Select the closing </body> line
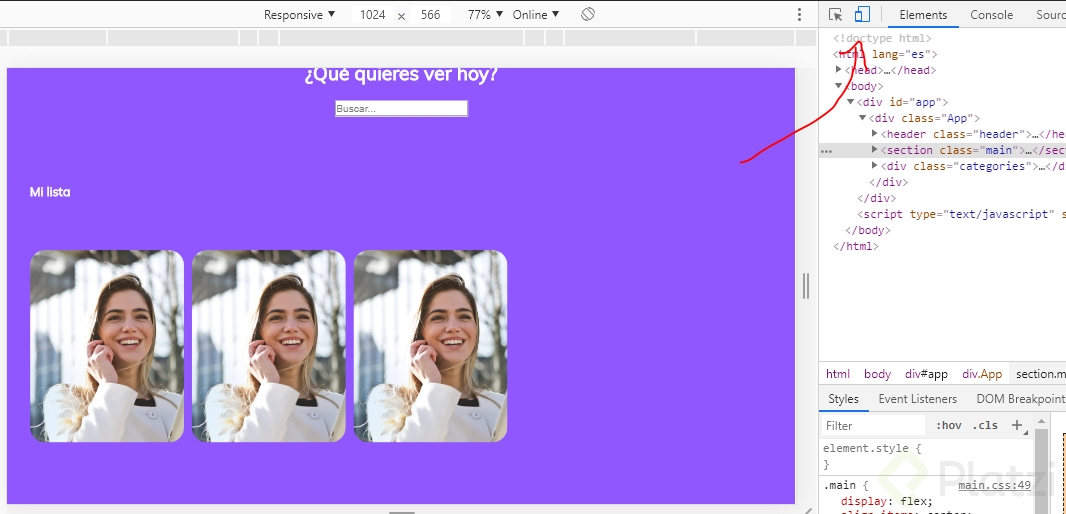Viewport: 1066px width, 514px height. click(x=867, y=230)
